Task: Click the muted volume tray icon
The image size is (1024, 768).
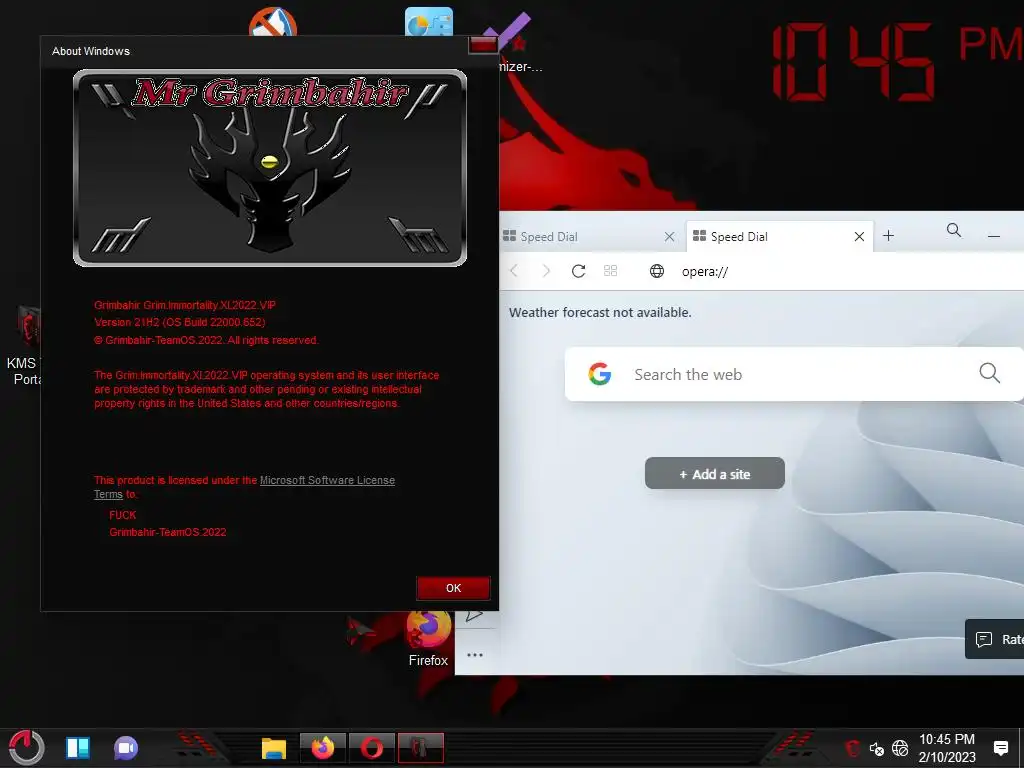Action: [876, 748]
